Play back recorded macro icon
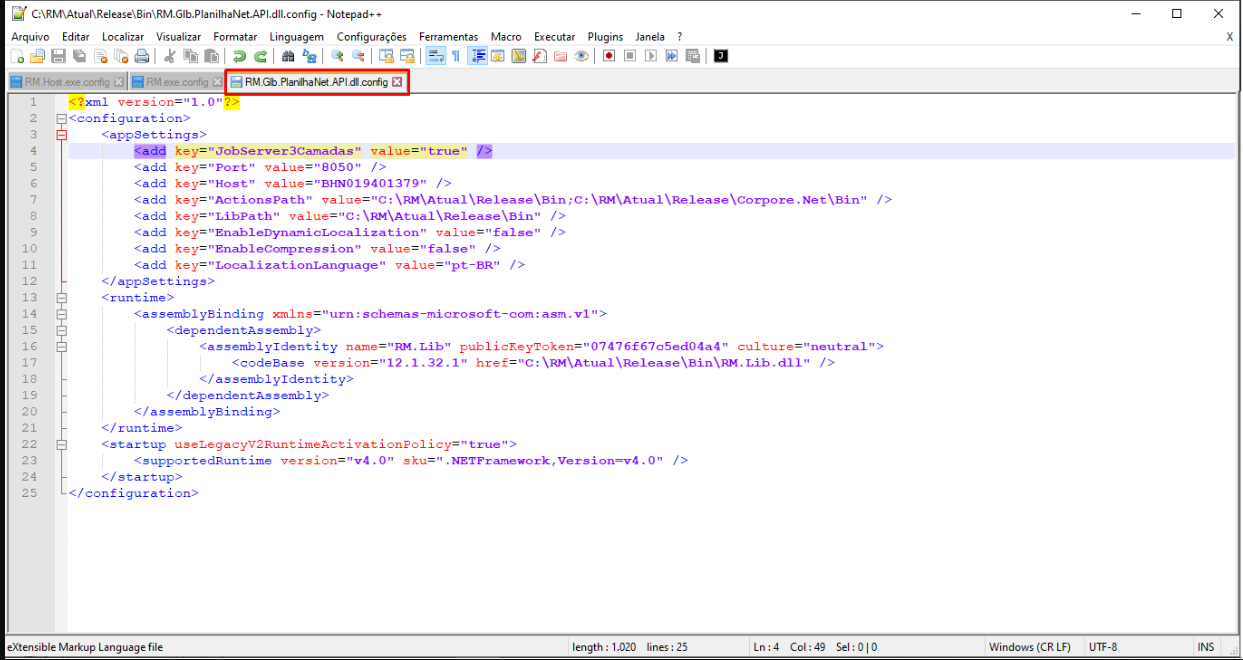 pyautogui.click(x=651, y=56)
